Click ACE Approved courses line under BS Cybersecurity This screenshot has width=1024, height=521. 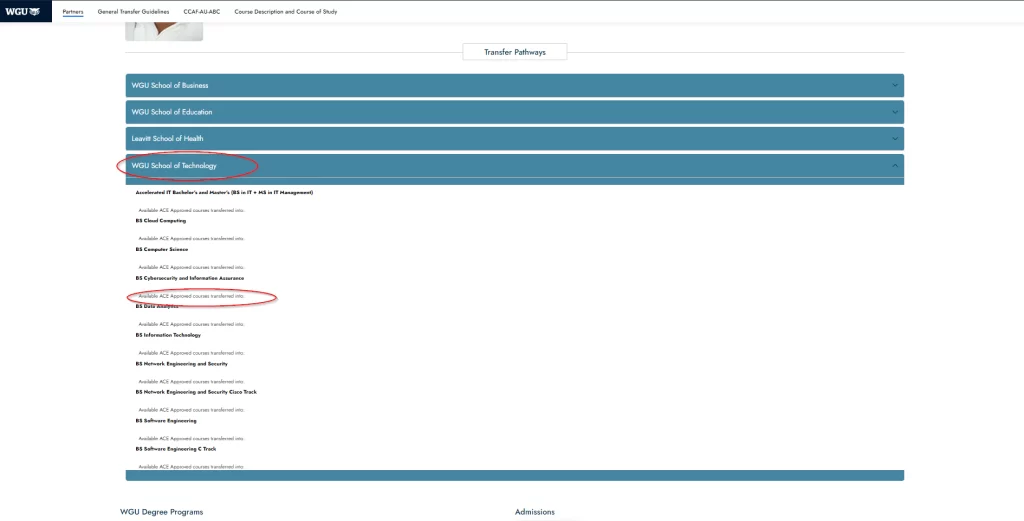pyautogui.click(x=191, y=296)
